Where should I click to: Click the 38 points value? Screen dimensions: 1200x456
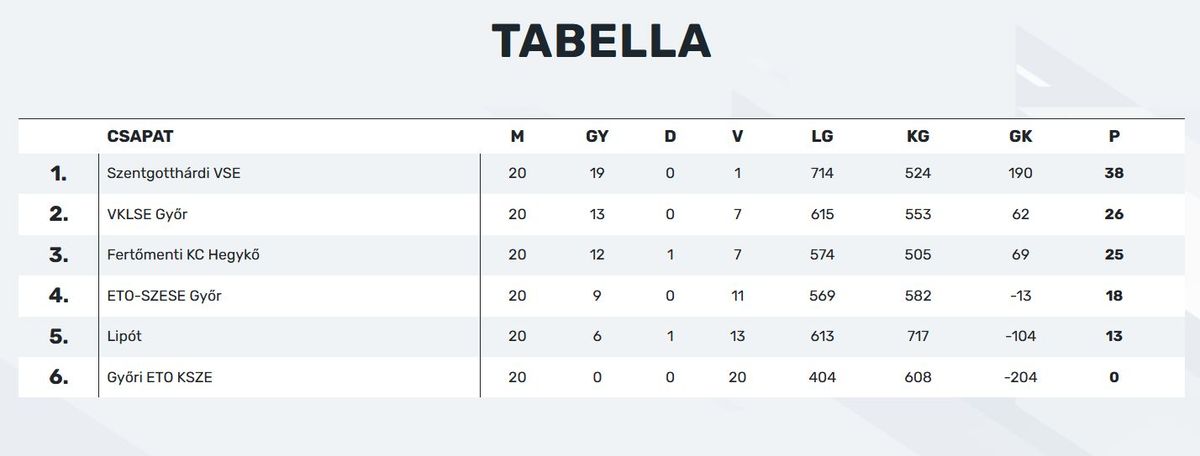(x=1114, y=173)
